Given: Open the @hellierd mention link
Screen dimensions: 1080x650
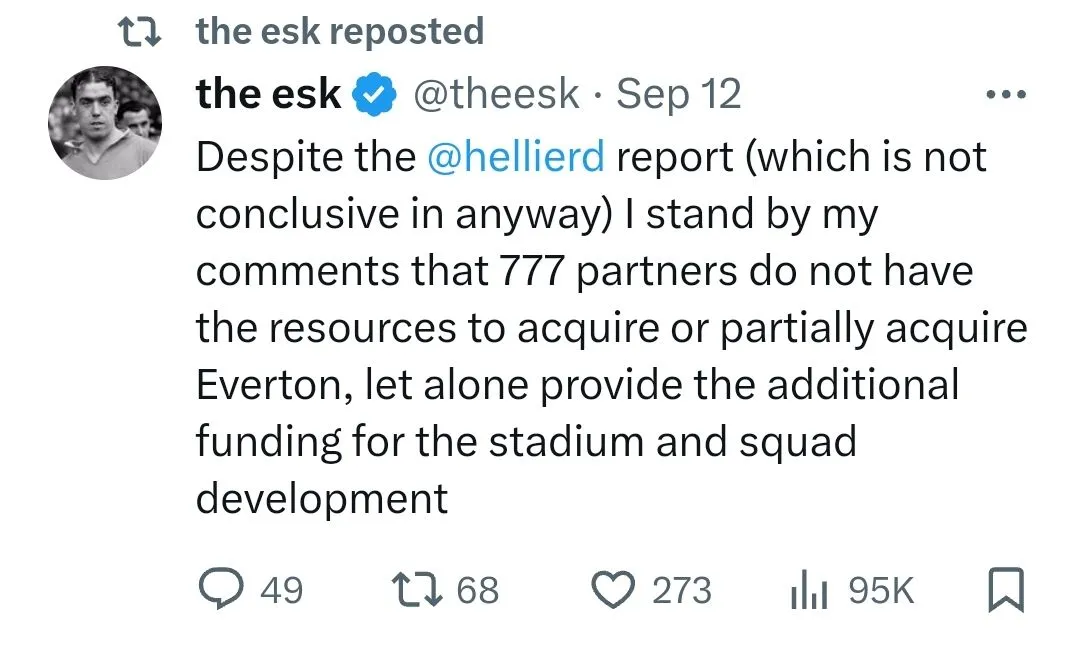Looking at the screenshot, I should click(515, 157).
